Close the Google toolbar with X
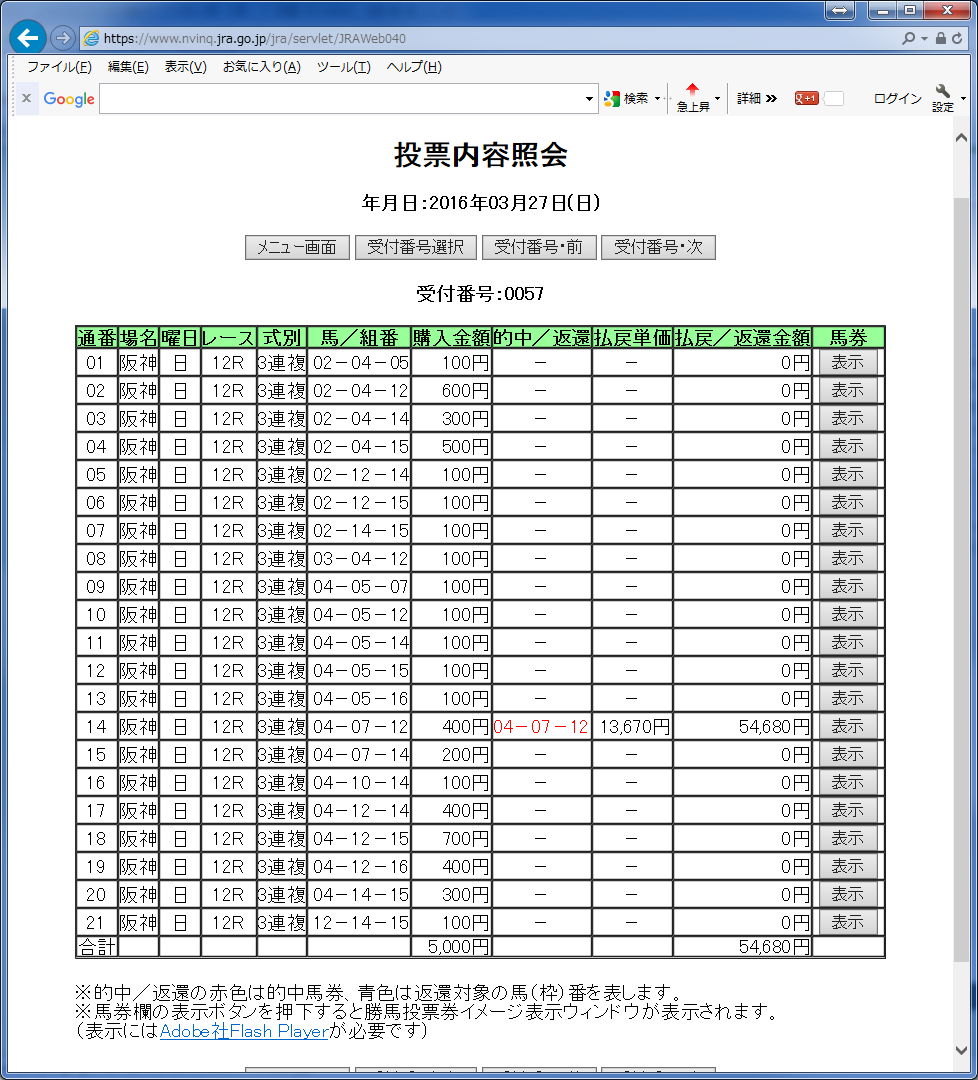 [x=27, y=98]
